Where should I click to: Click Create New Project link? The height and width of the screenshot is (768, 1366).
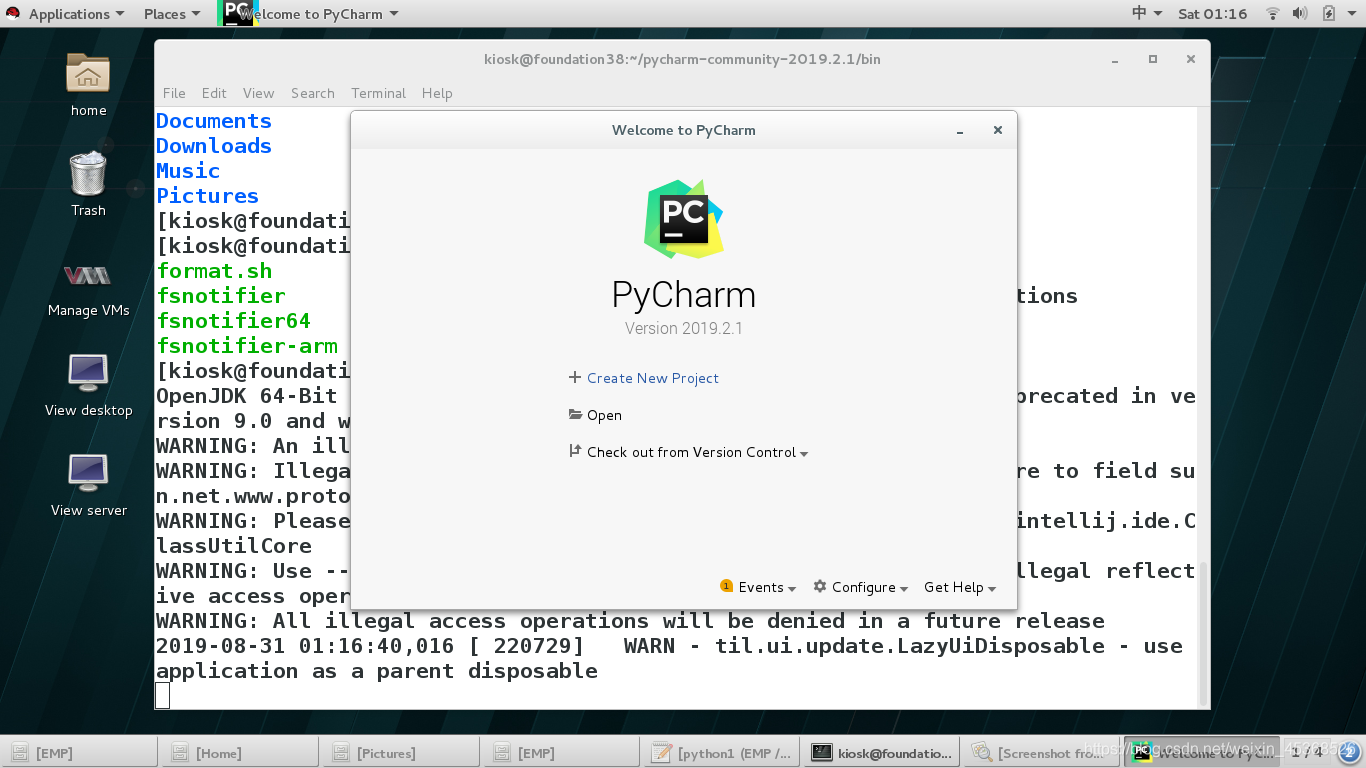653,378
